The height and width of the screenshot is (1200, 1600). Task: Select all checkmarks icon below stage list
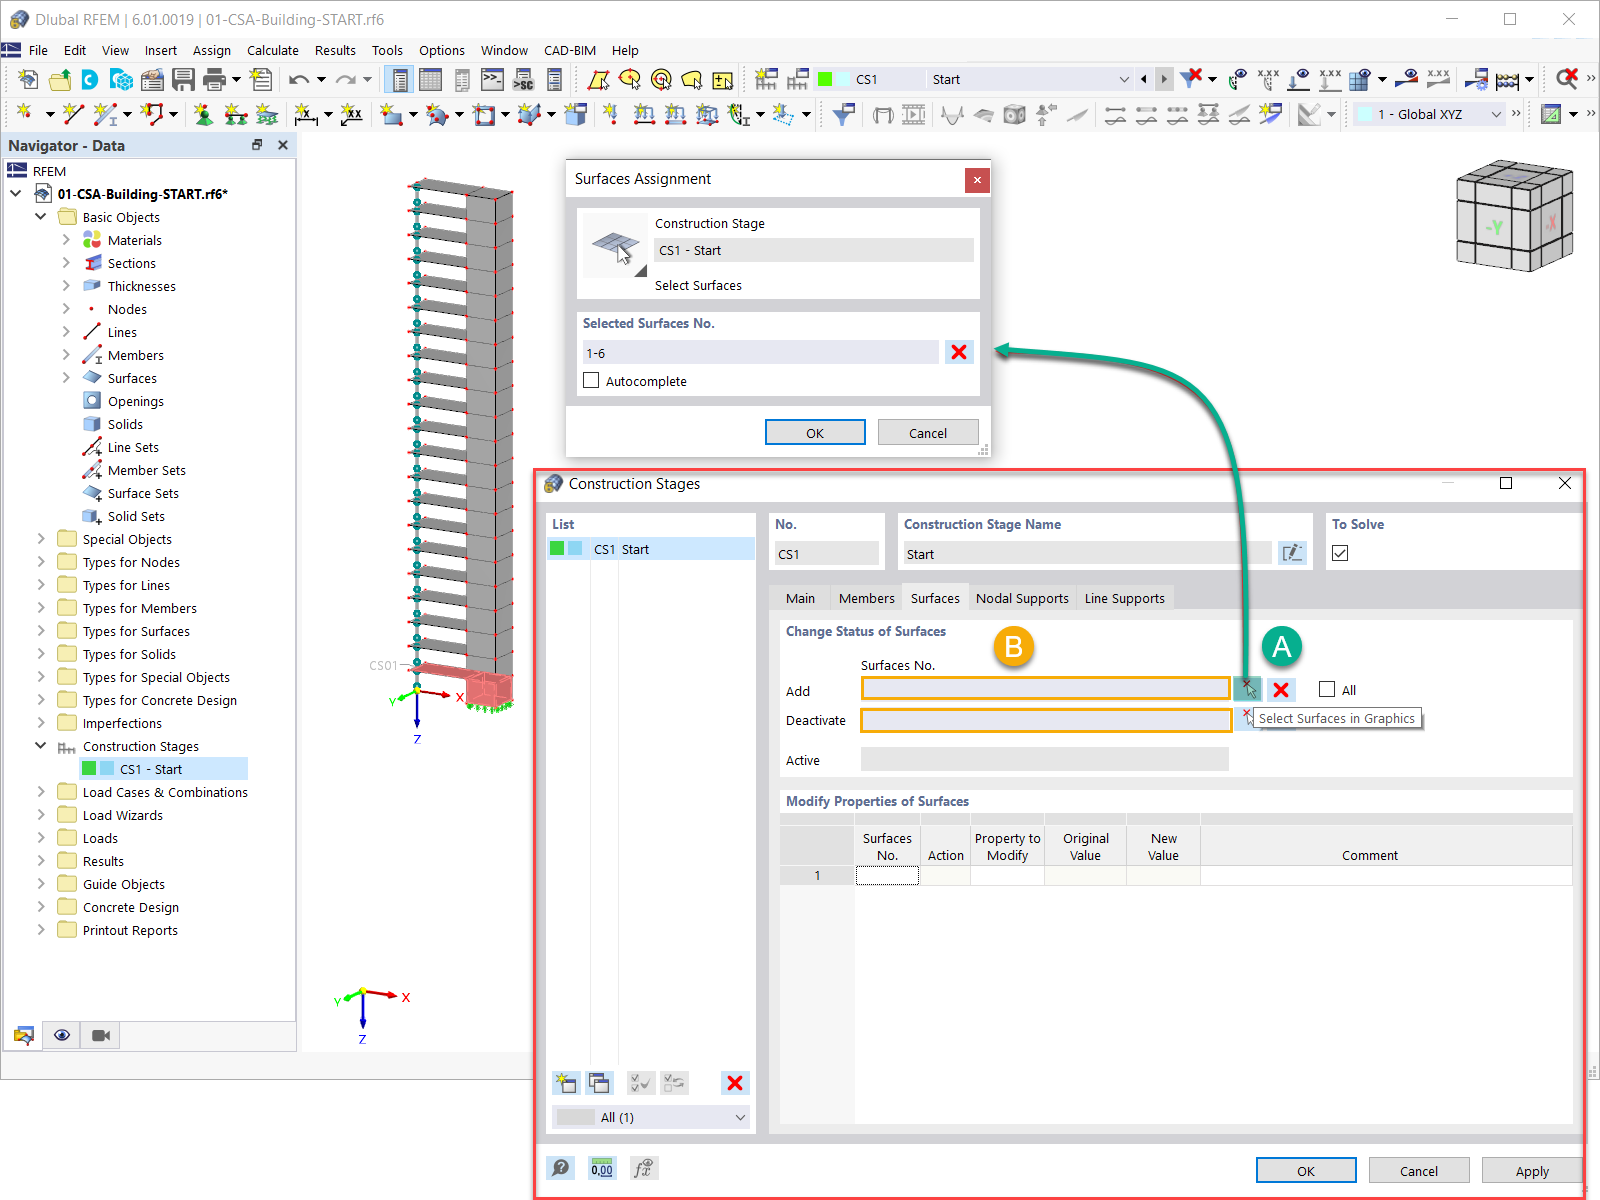641,1083
